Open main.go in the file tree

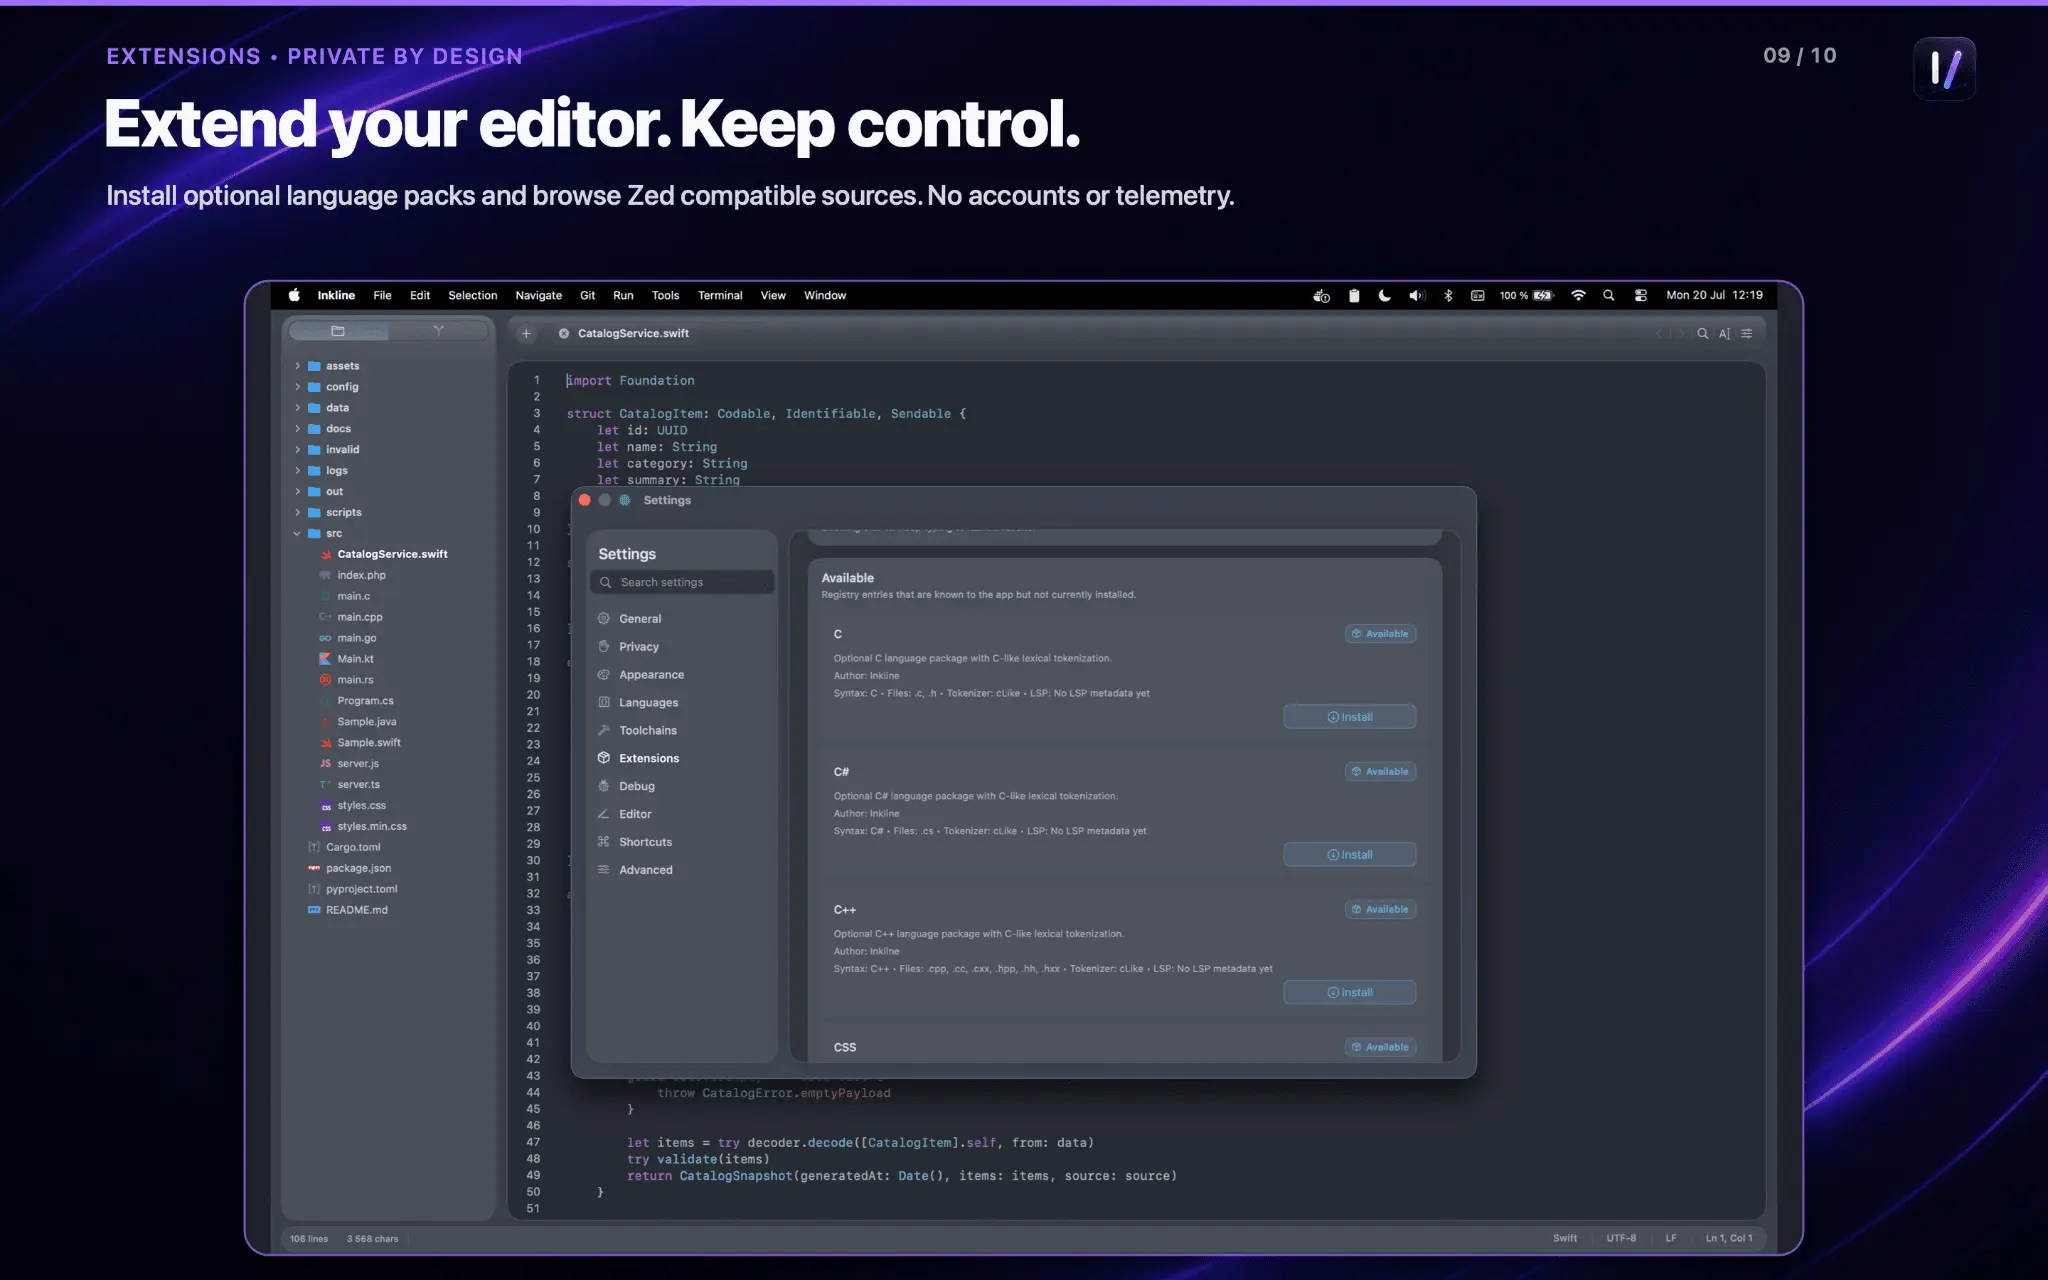click(x=356, y=638)
